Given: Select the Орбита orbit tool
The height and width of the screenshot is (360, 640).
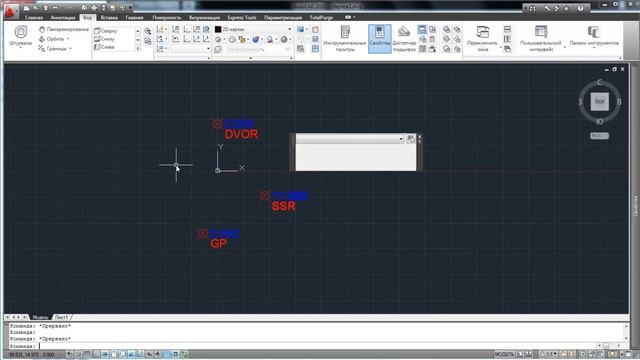Looking at the screenshot, I should pos(52,39).
